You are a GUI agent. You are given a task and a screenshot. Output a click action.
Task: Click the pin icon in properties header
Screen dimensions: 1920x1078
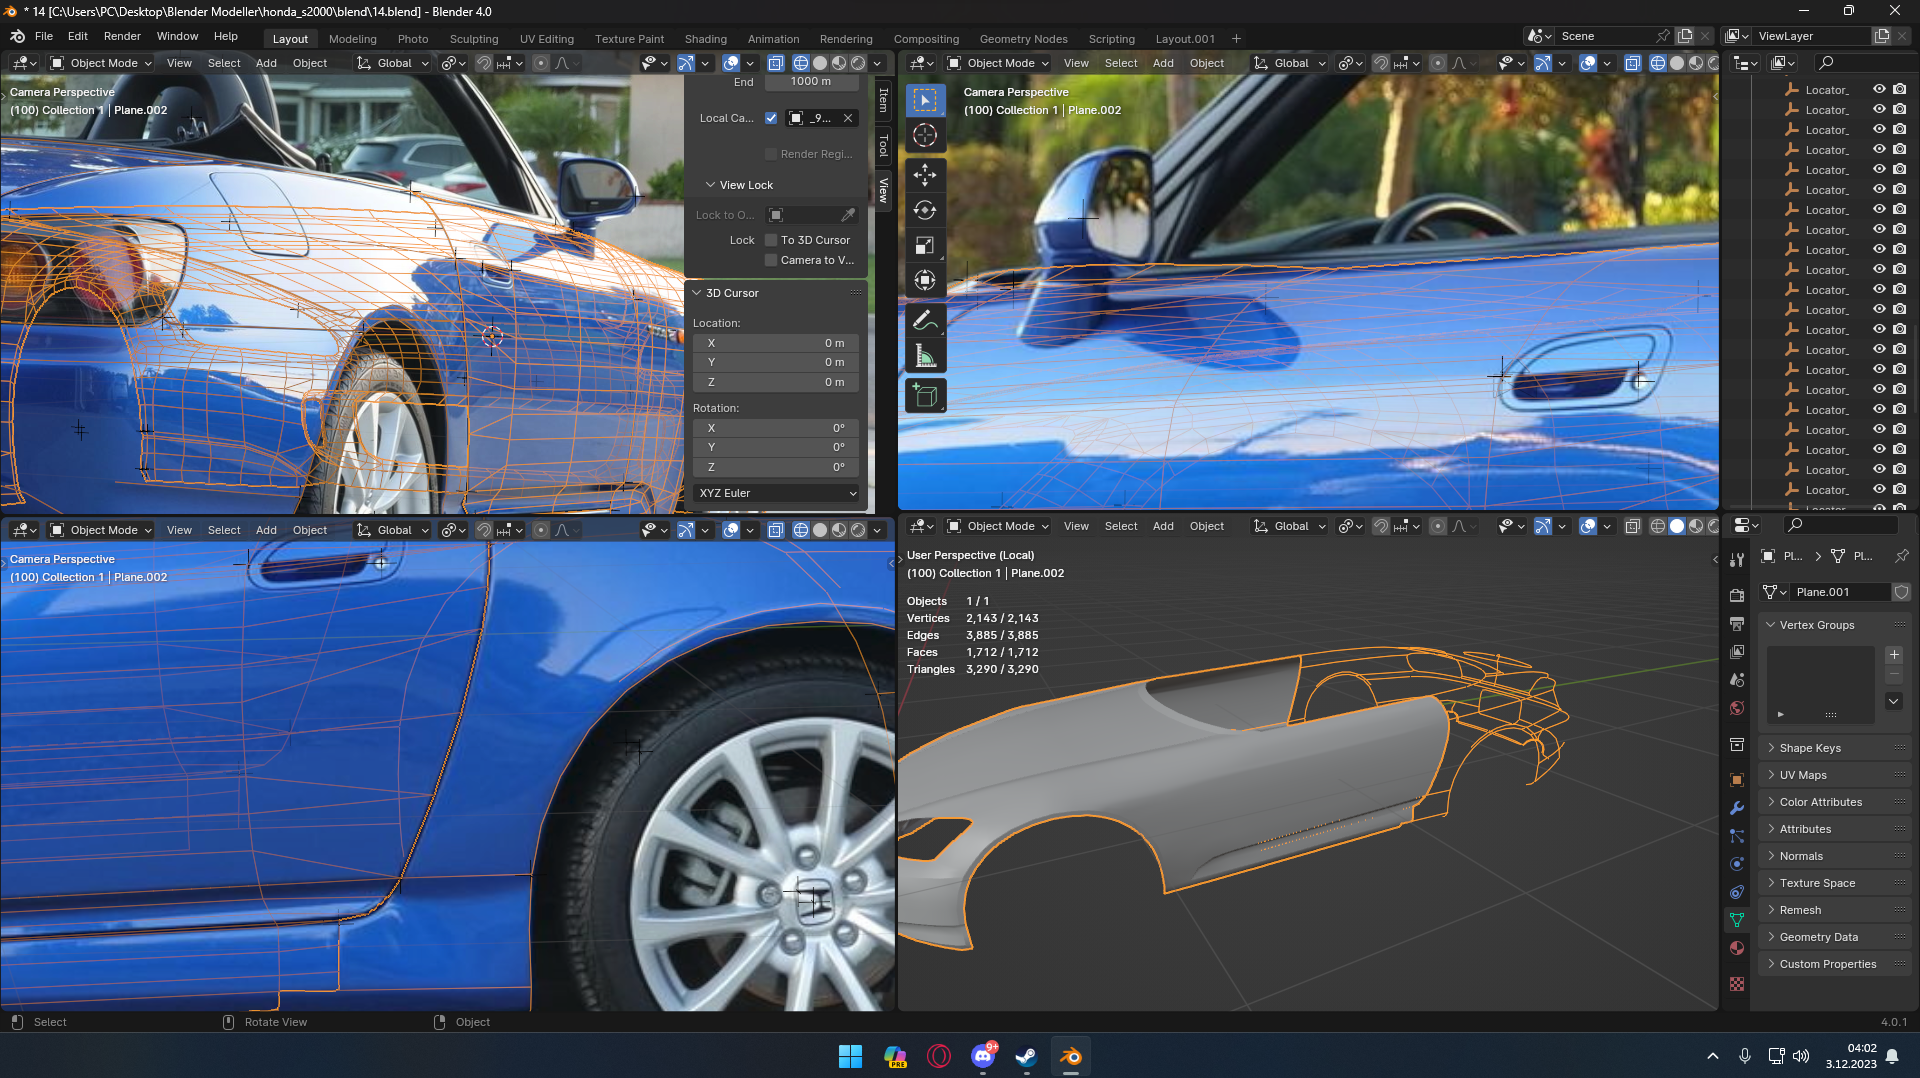click(x=1901, y=556)
